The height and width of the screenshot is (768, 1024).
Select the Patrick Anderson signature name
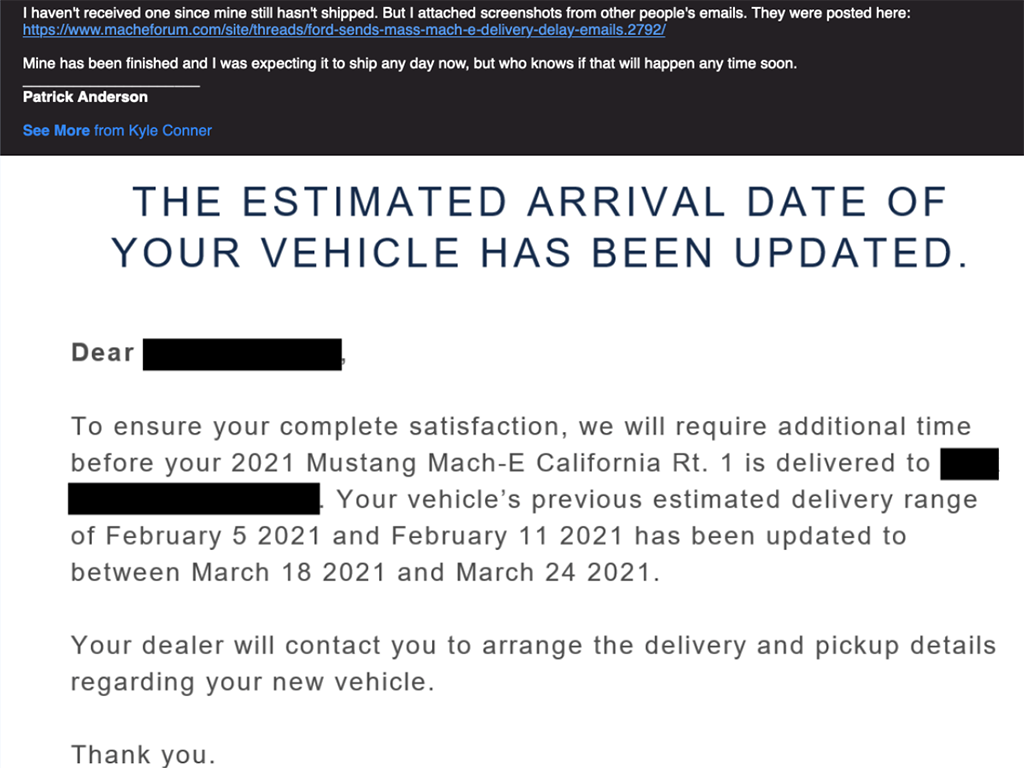click(85, 97)
